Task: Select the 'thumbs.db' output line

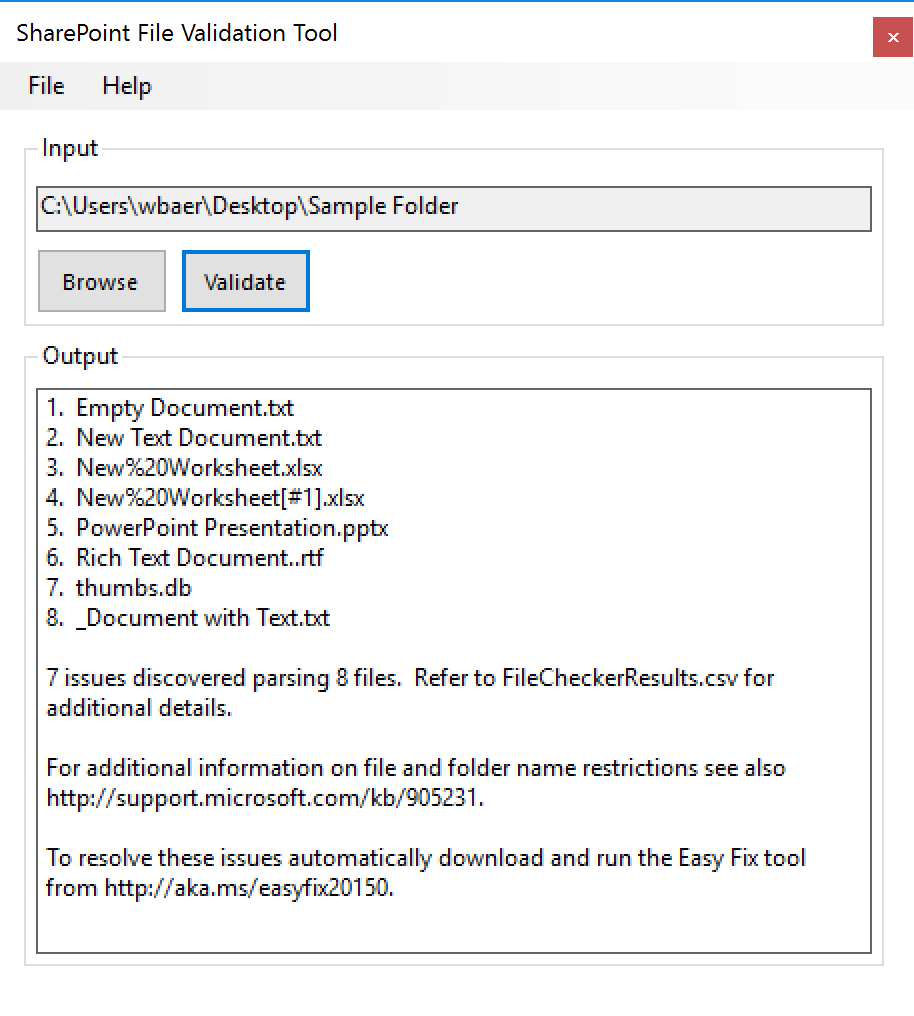Action: pyautogui.click(x=119, y=588)
